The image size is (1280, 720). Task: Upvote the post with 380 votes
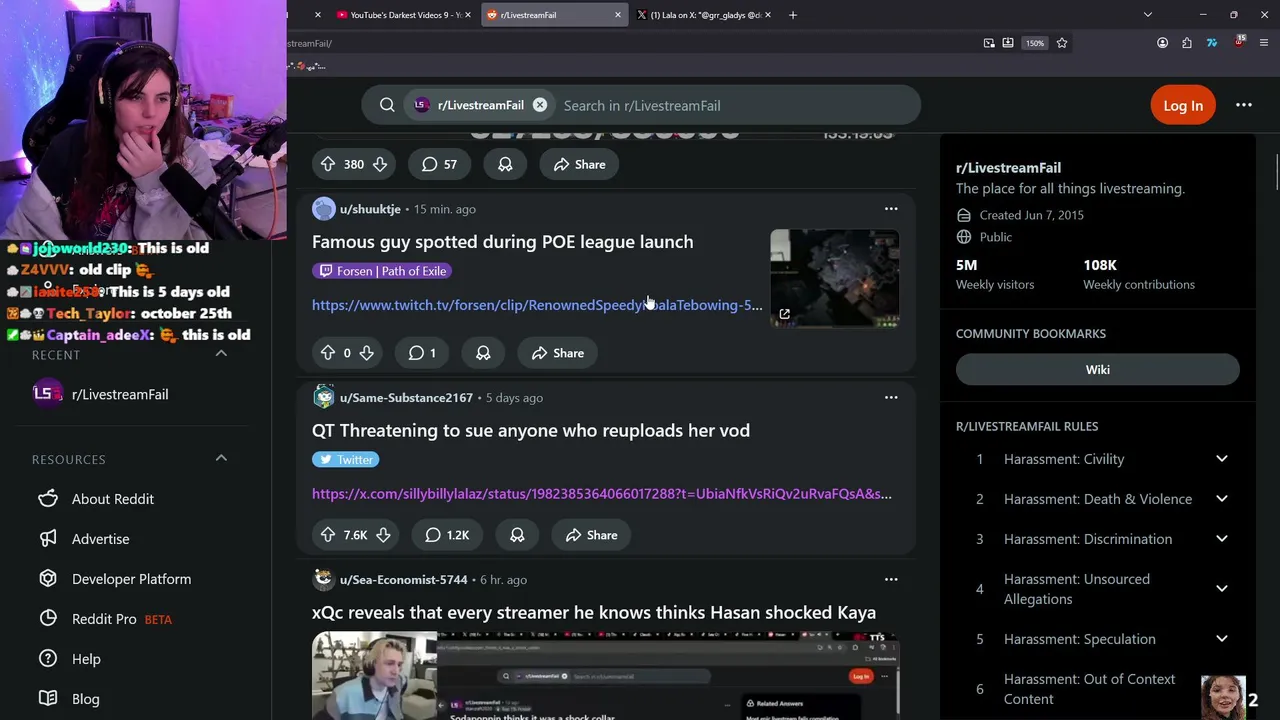click(x=328, y=164)
